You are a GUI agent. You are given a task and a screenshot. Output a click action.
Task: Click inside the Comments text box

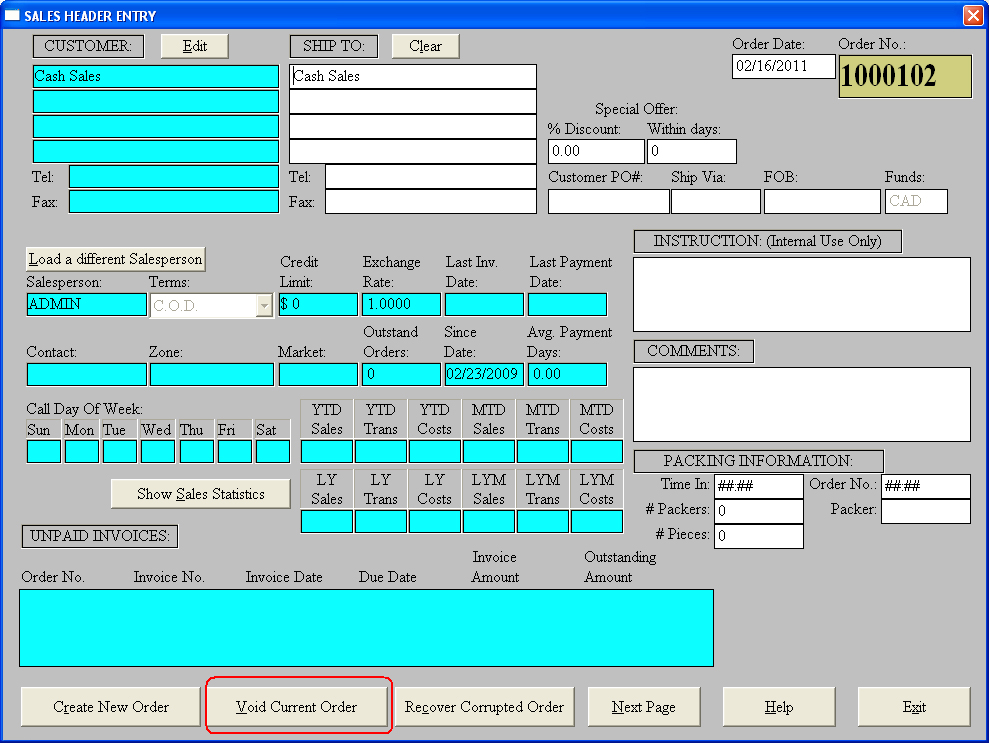(x=801, y=404)
